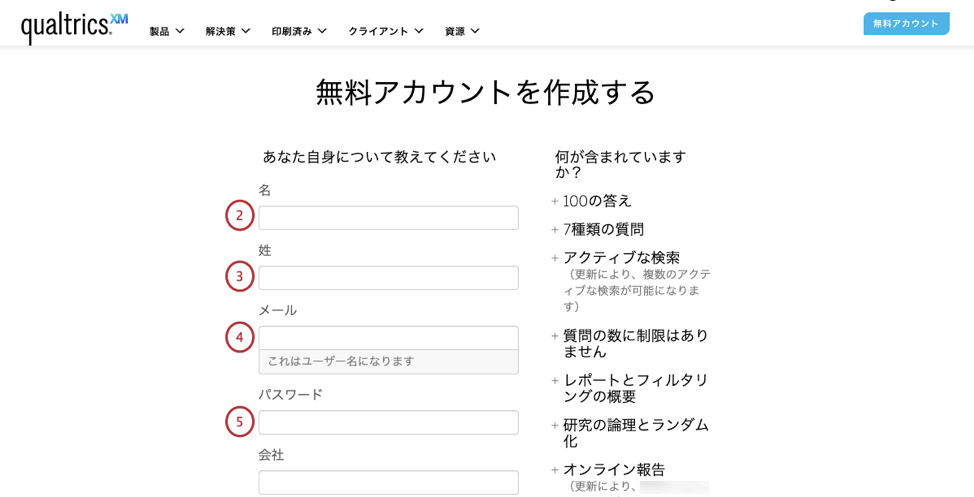
Task: Open the 資源 navigation menu
Action: pos(462,31)
